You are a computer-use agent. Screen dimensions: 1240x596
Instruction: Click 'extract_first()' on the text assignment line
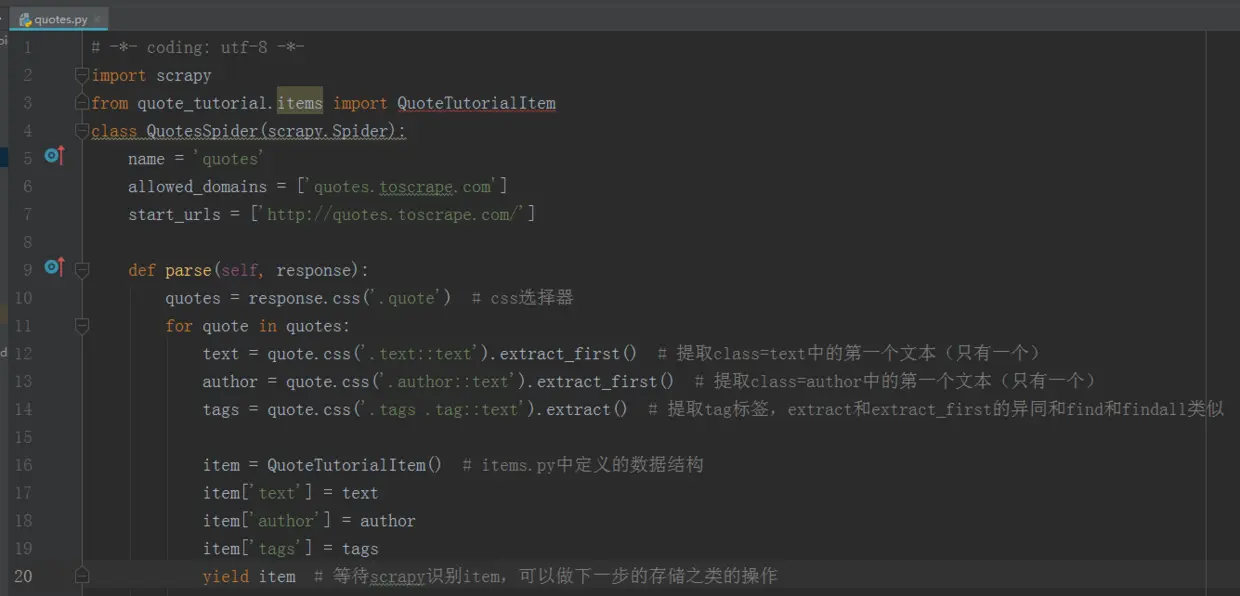(567, 354)
